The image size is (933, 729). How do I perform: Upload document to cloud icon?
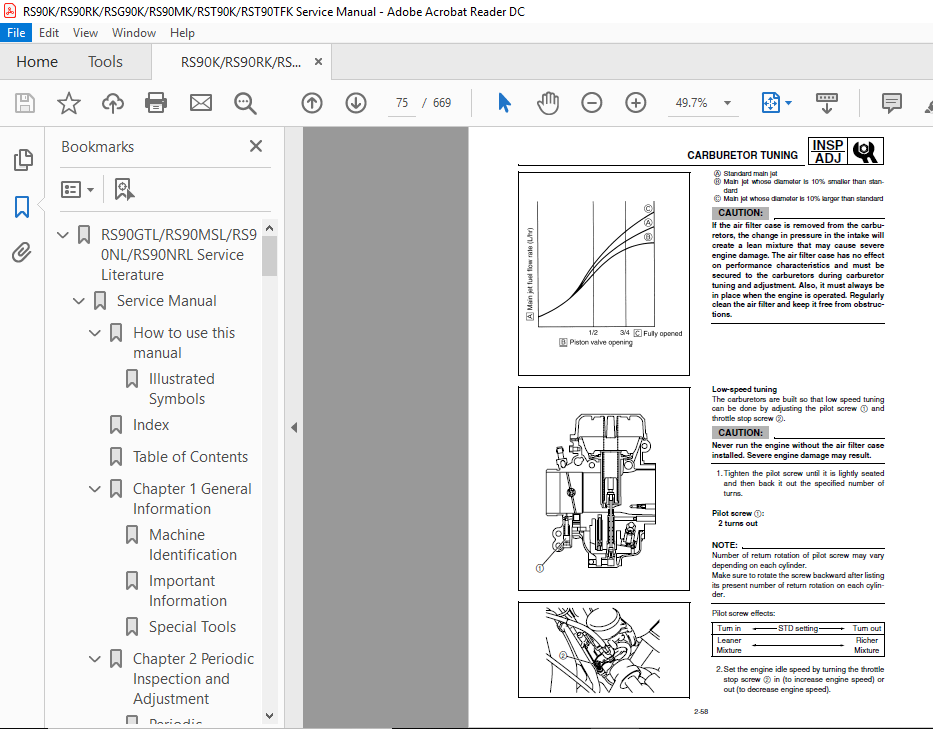(x=112, y=103)
